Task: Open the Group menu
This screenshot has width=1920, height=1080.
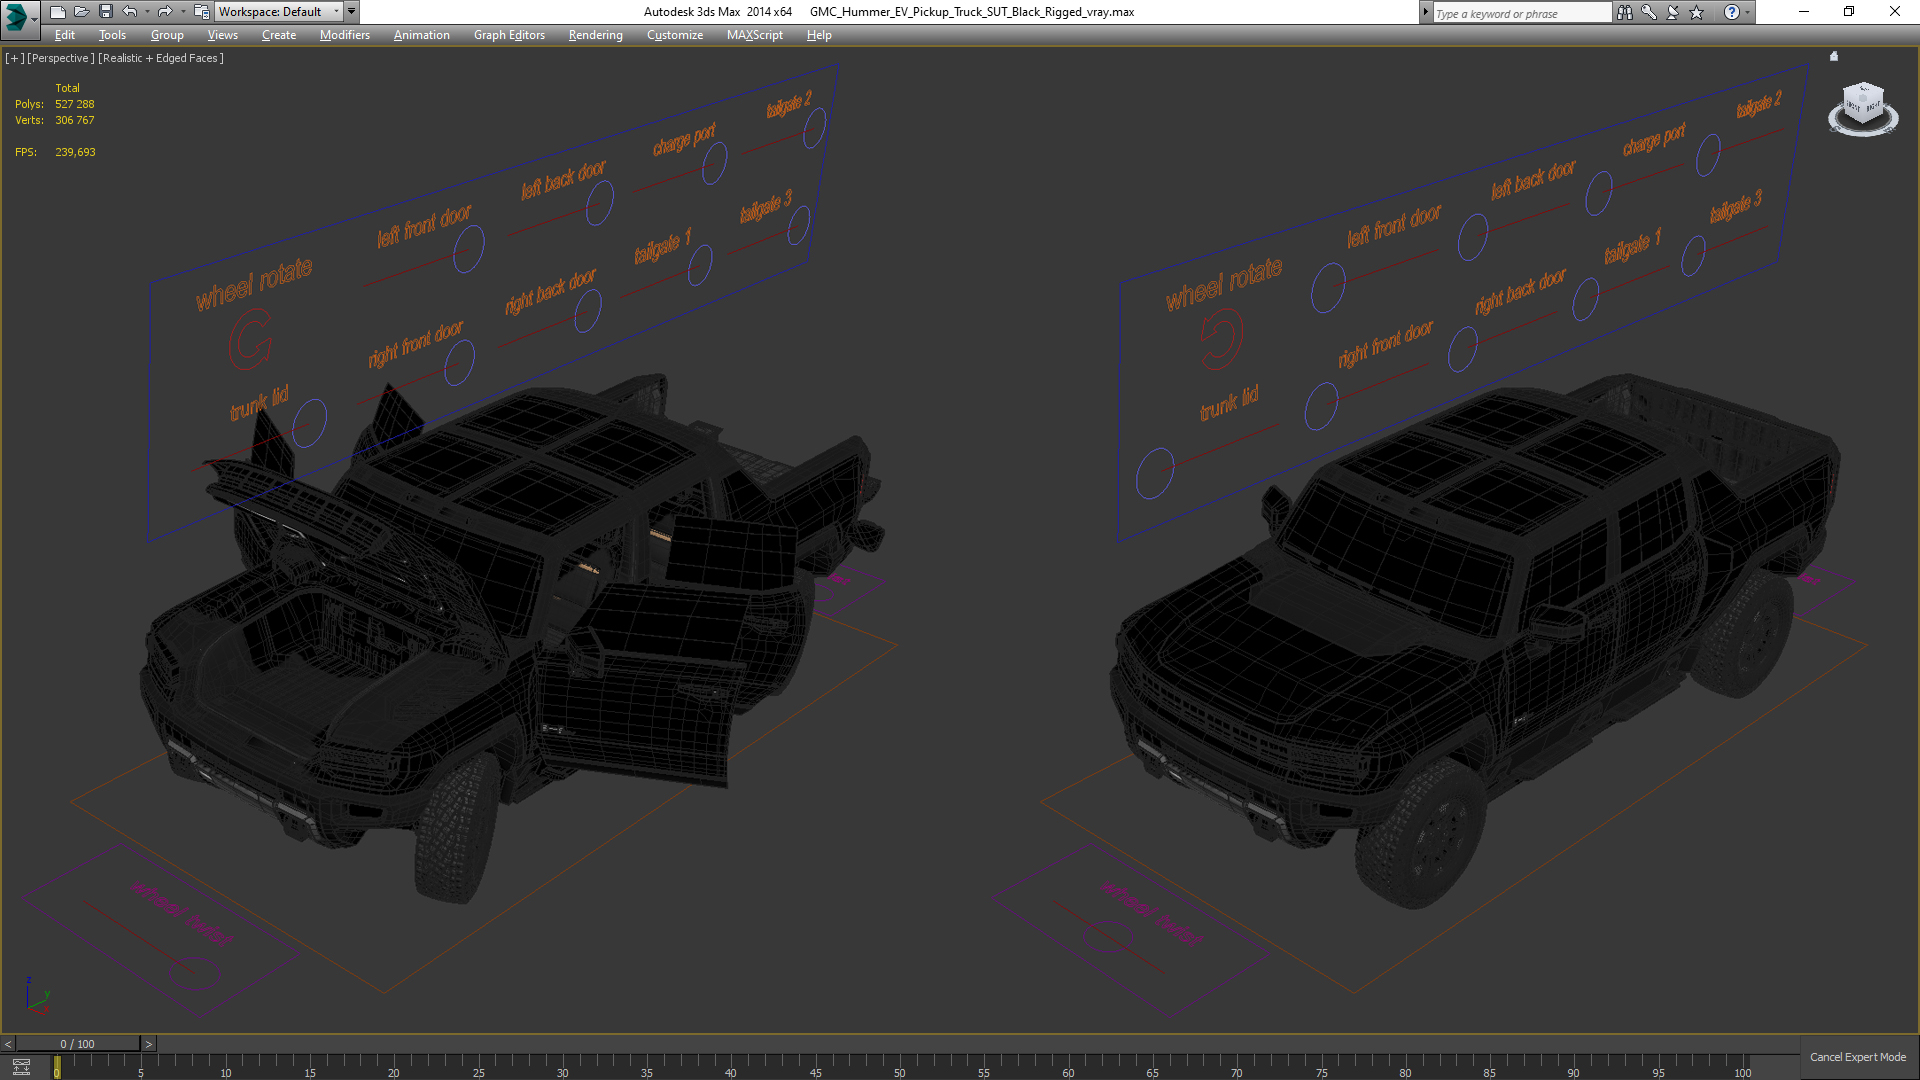Action: [167, 35]
